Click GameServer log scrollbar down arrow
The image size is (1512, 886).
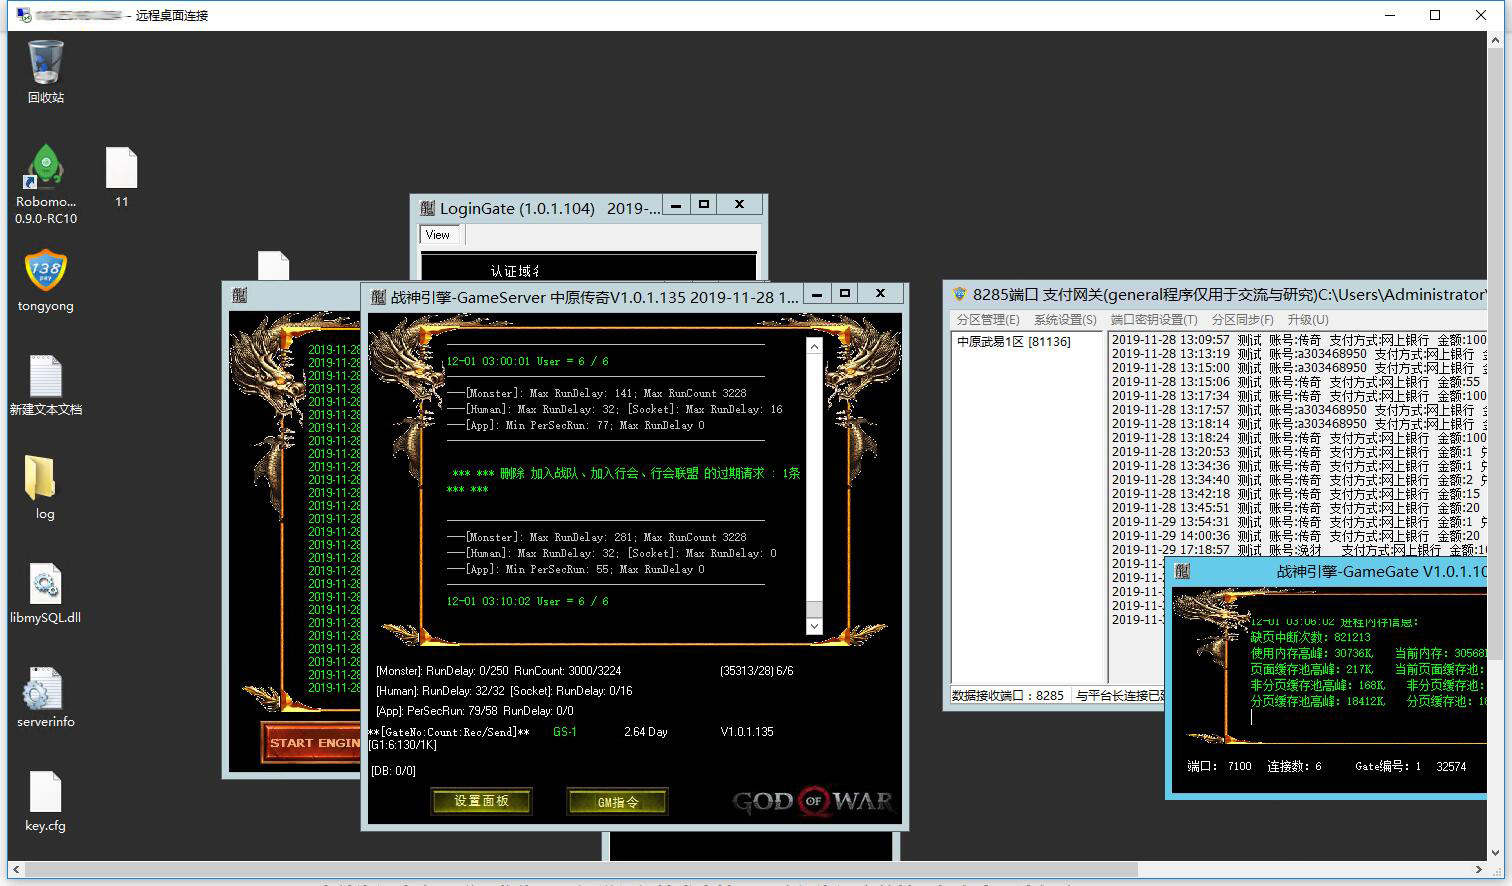814,626
